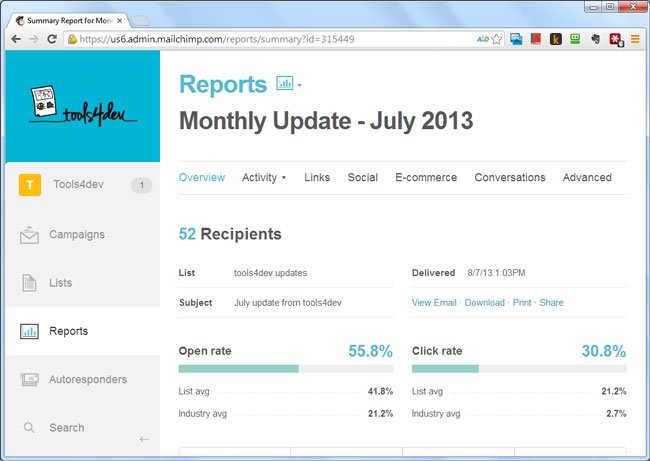Click the padlock icon in the URL bar

click(x=73, y=39)
